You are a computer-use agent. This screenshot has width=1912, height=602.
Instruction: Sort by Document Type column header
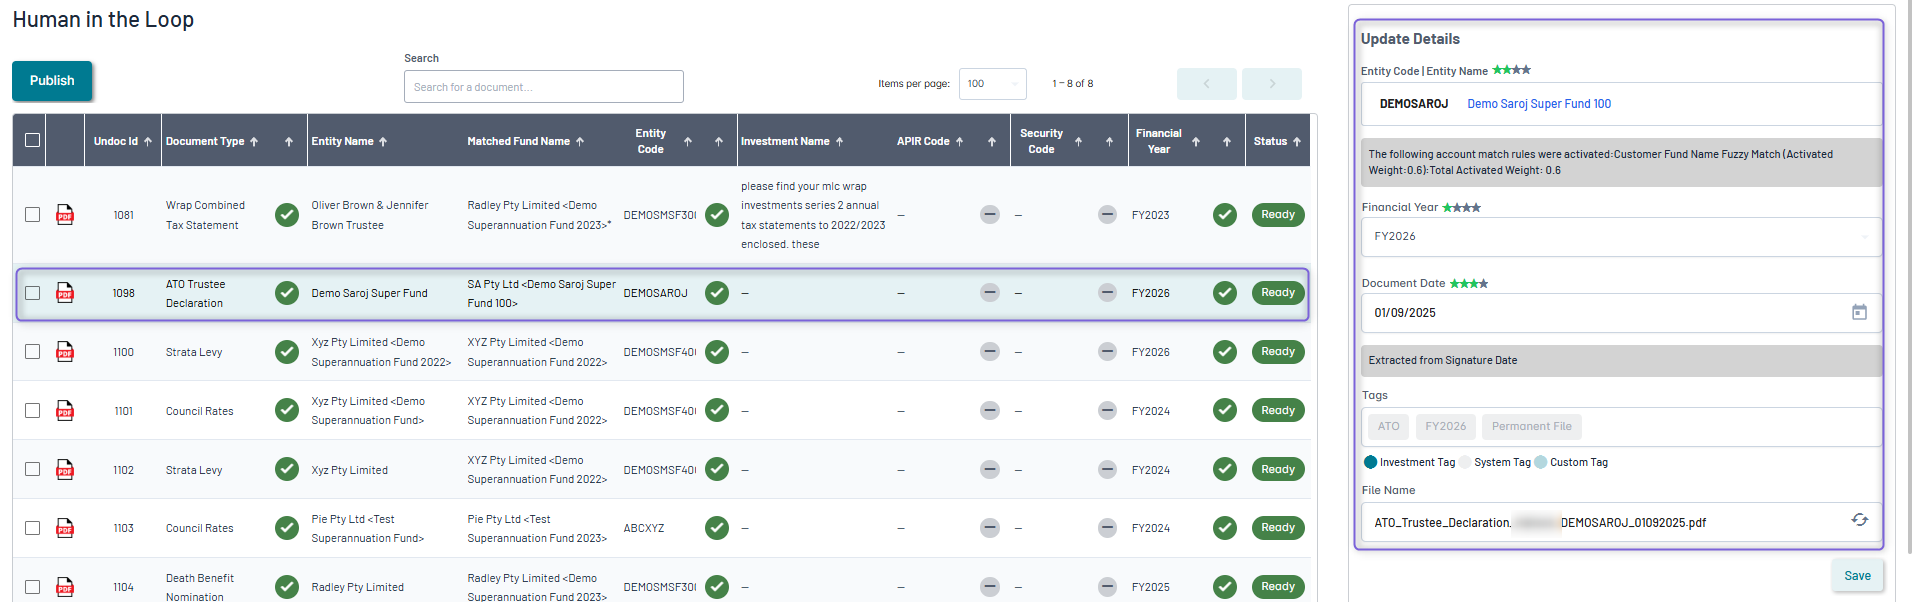pos(205,142)
